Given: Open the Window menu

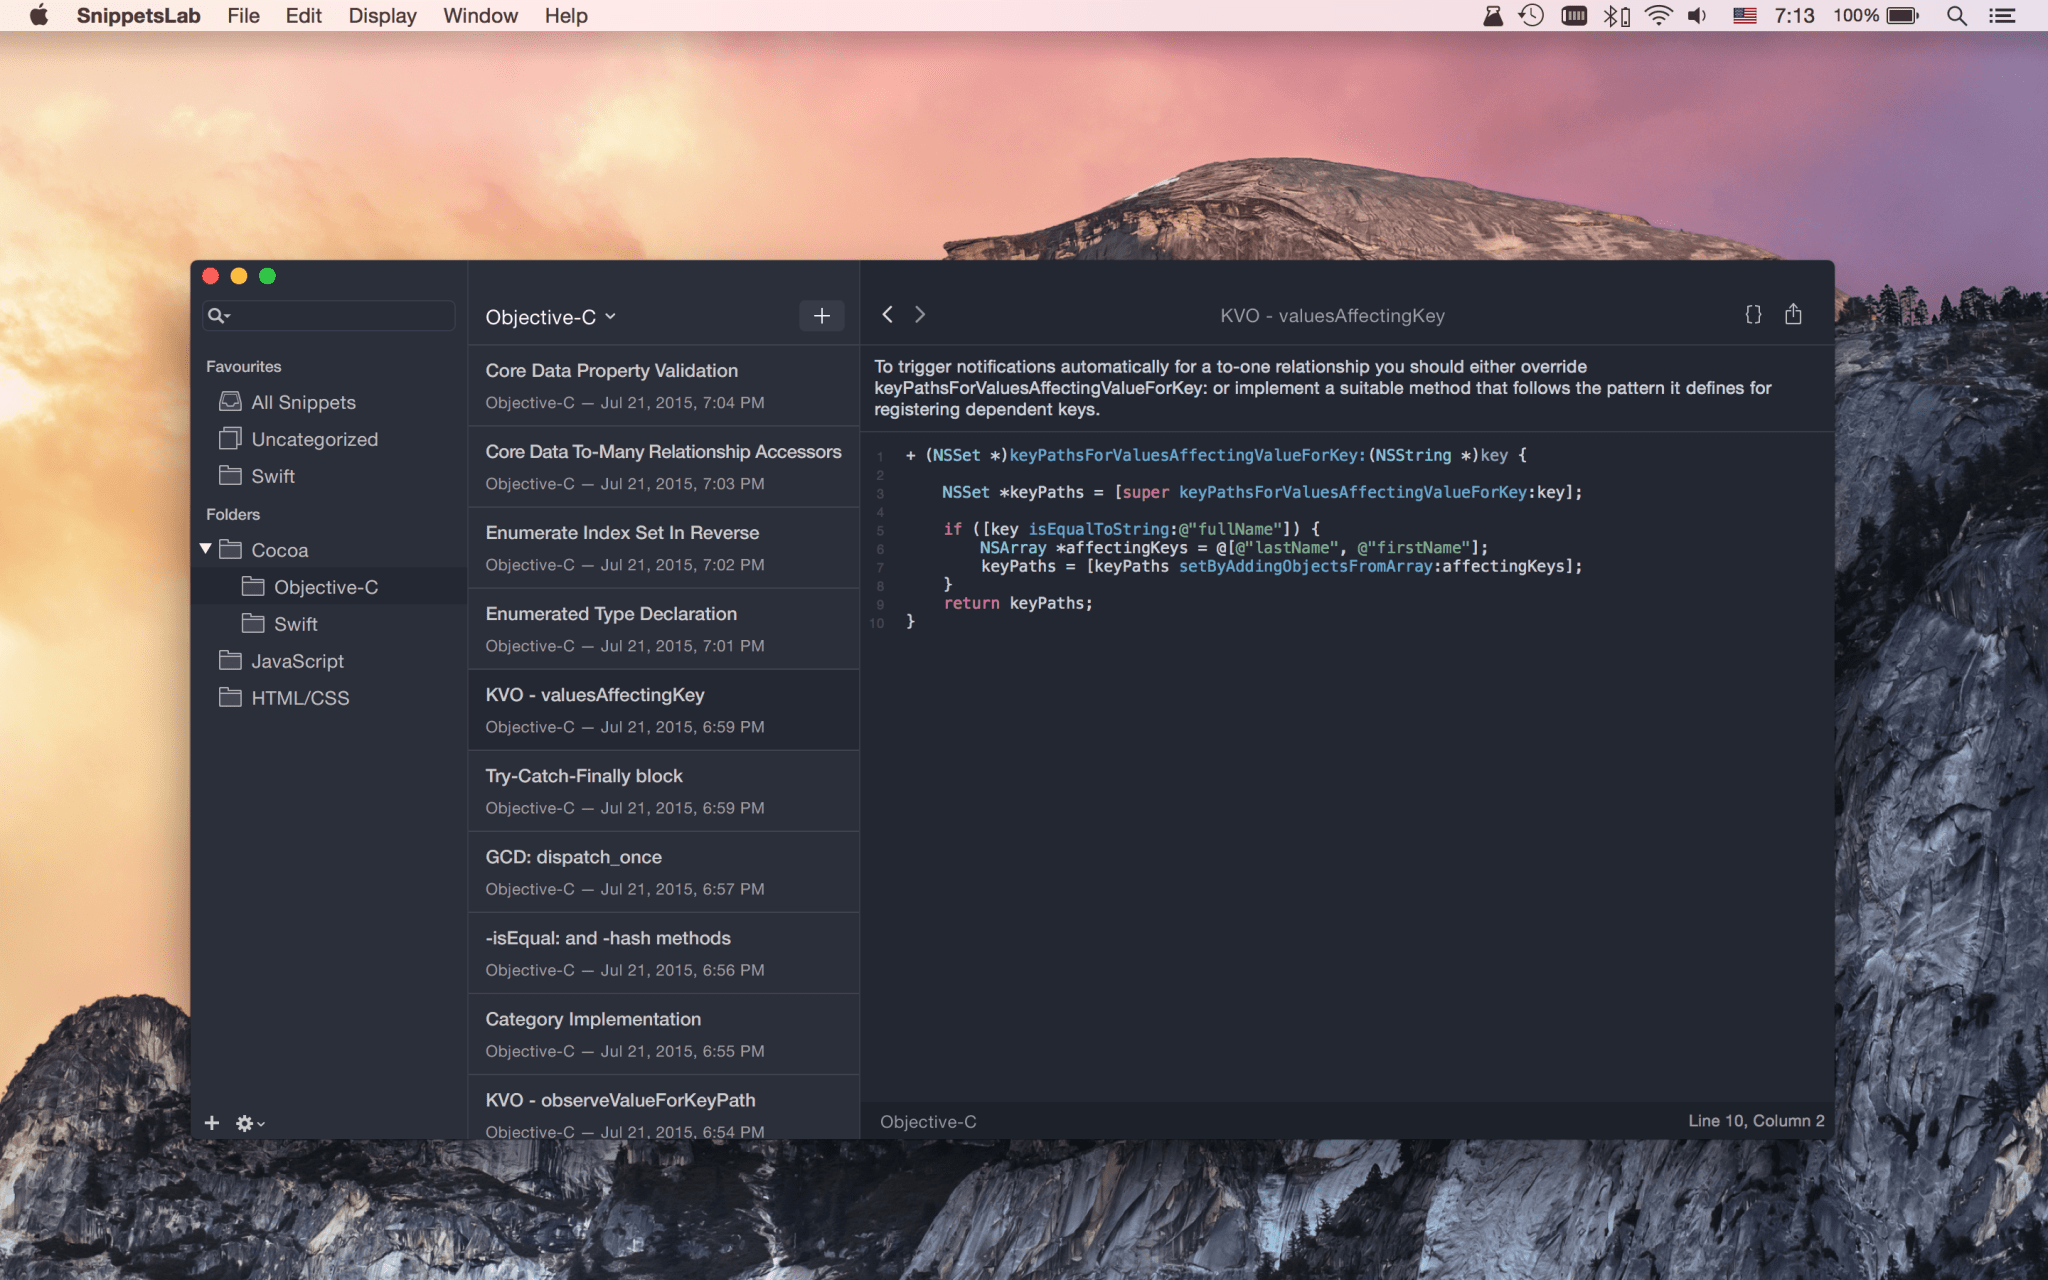Looking at the screenshot, I should (480, 16).
